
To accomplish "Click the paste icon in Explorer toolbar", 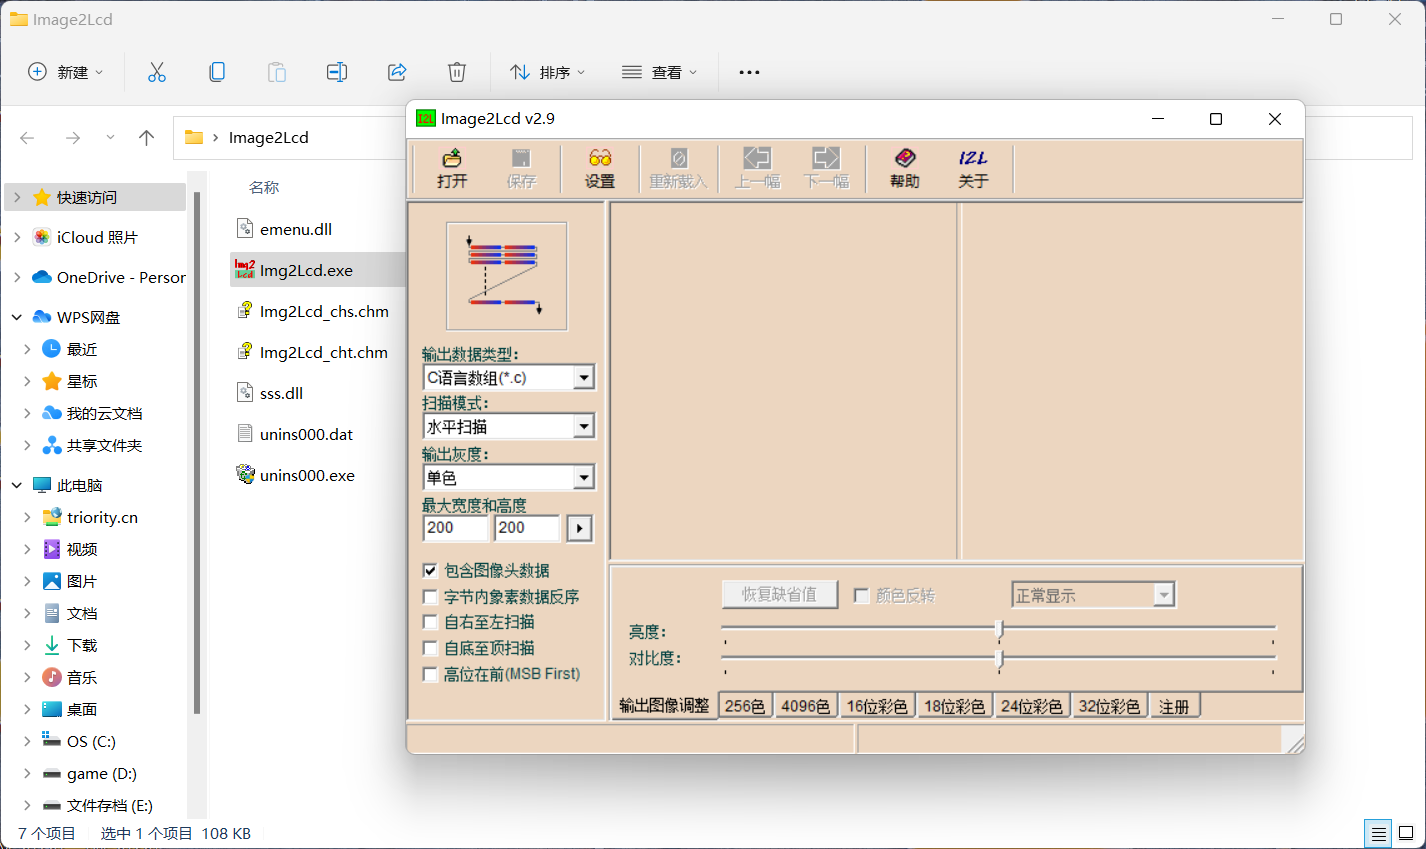I will coord(277,72).
